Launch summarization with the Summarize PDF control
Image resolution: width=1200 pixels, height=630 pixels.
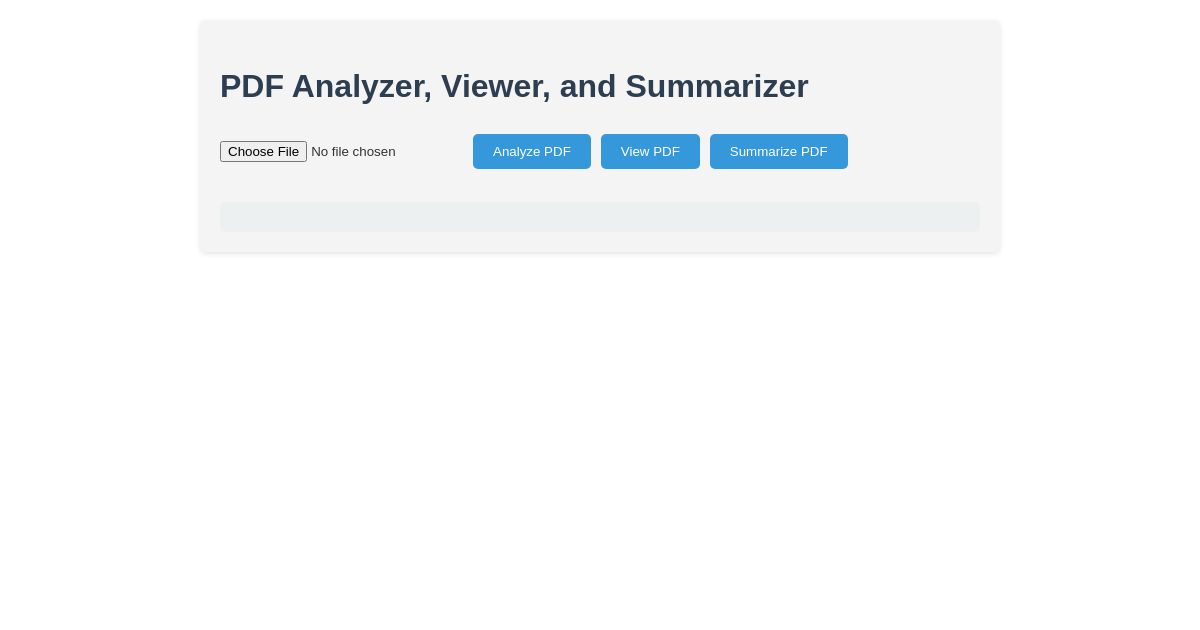(x=778, y=151)
